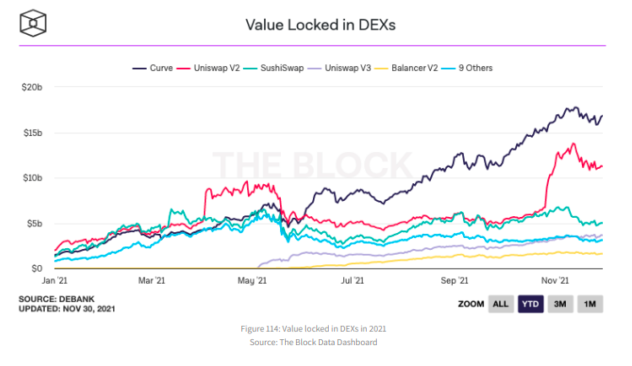Screen dimensions: 632x366
Task: Click The Block Data Dashboard source caption
Action: click(313, 342)
